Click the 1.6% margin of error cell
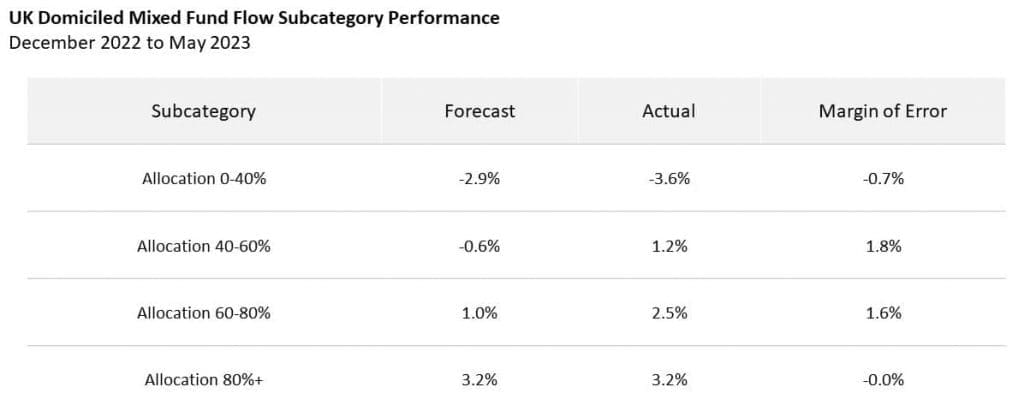The height and width of the screenshot is (405, 1024). 882,313
